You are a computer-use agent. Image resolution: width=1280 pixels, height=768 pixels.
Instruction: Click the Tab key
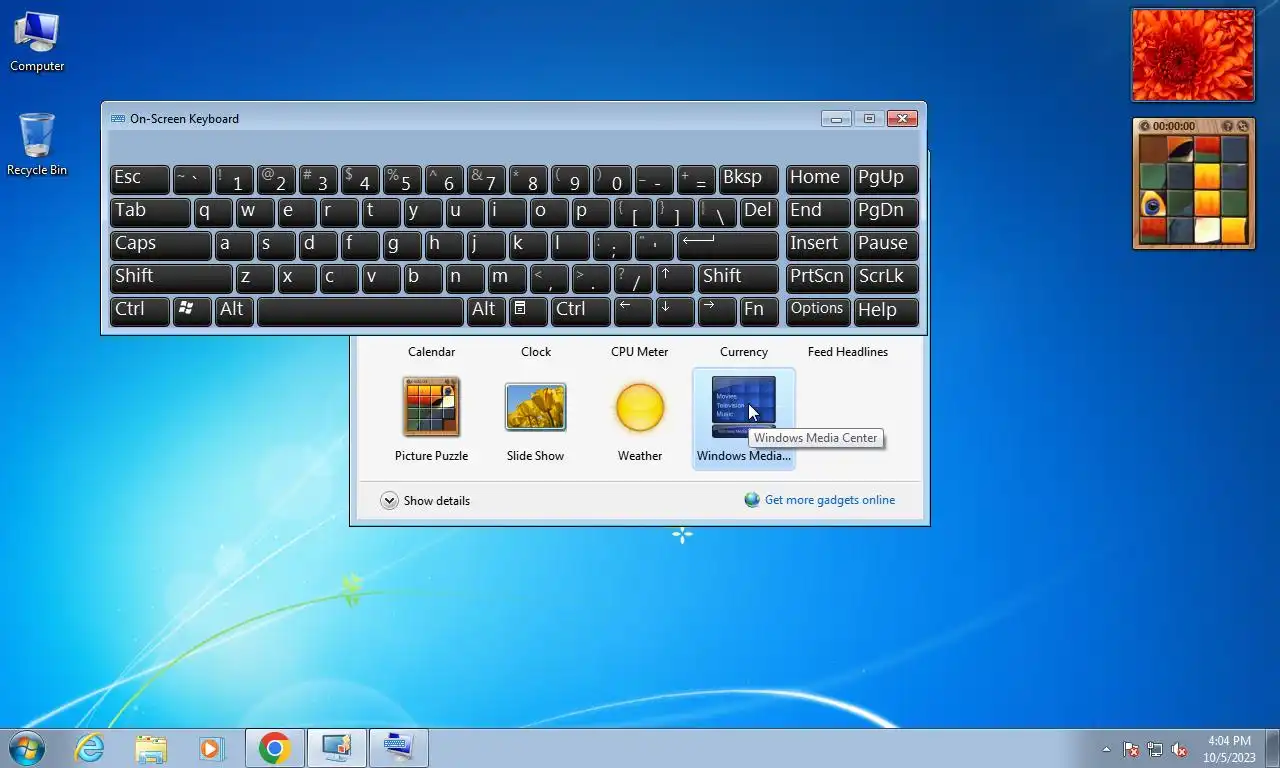[x=150, y=212]
